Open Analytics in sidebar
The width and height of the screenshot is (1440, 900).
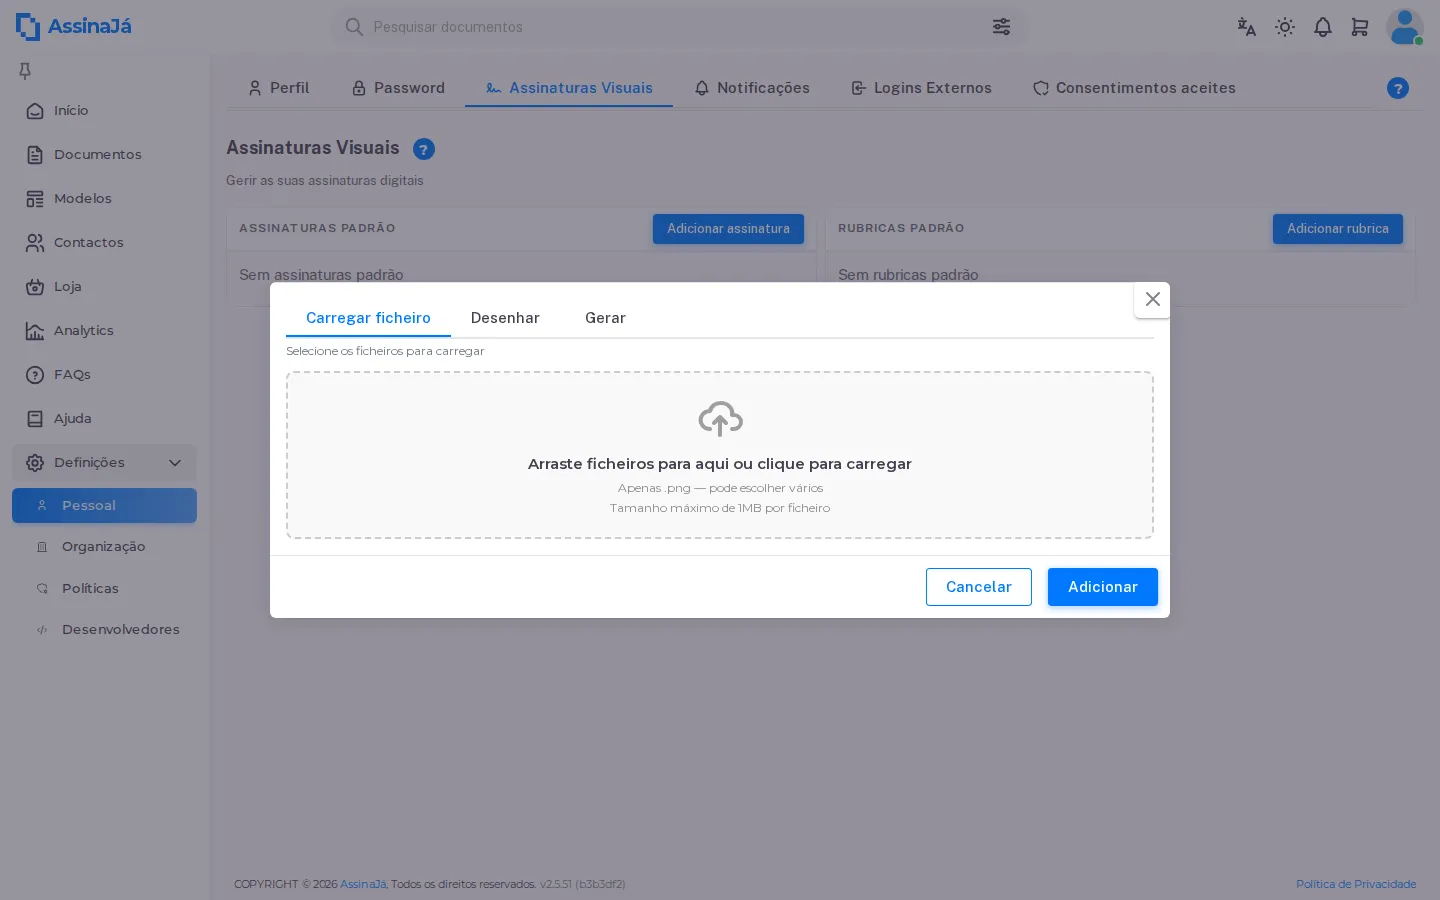click(104, 331)
